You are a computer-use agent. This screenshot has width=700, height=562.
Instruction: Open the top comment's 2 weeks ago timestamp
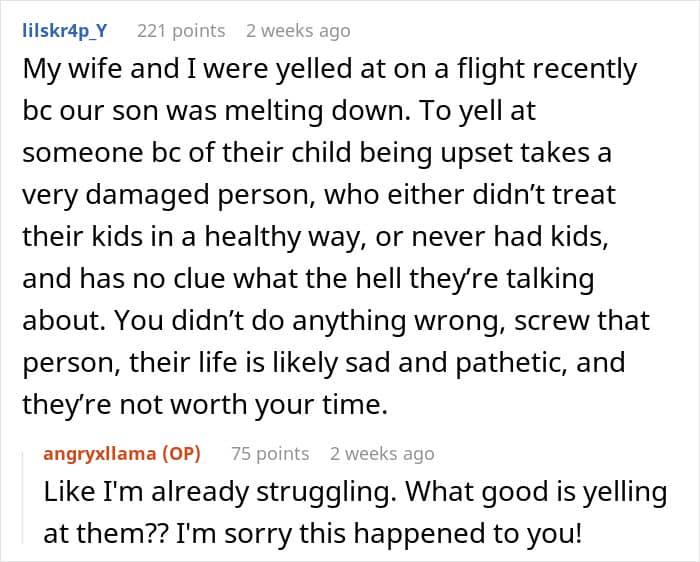[x=298, y=31]
